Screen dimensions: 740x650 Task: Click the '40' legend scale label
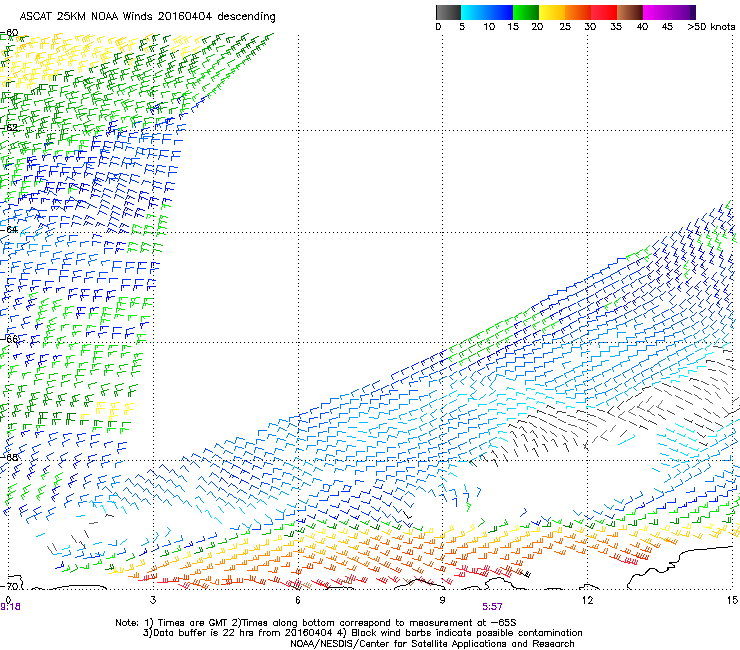click(x=642, y=27)
